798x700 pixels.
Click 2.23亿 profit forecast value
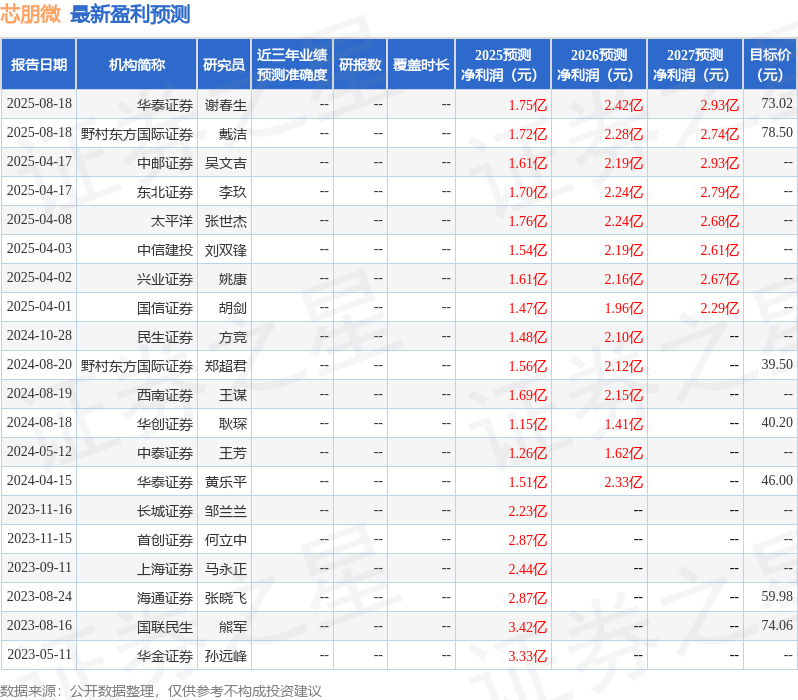pyautogui.click(x=528, y=511)
